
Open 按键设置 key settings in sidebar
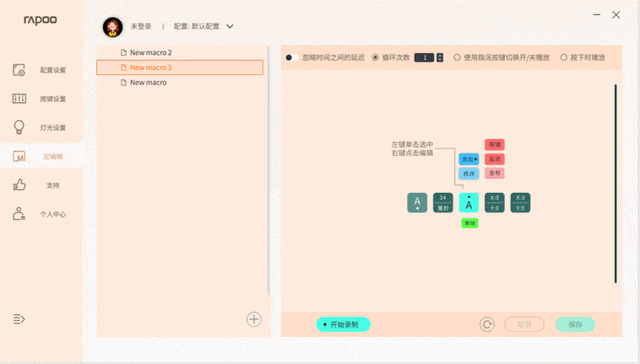pyautogui.click(x=41, y=99)
